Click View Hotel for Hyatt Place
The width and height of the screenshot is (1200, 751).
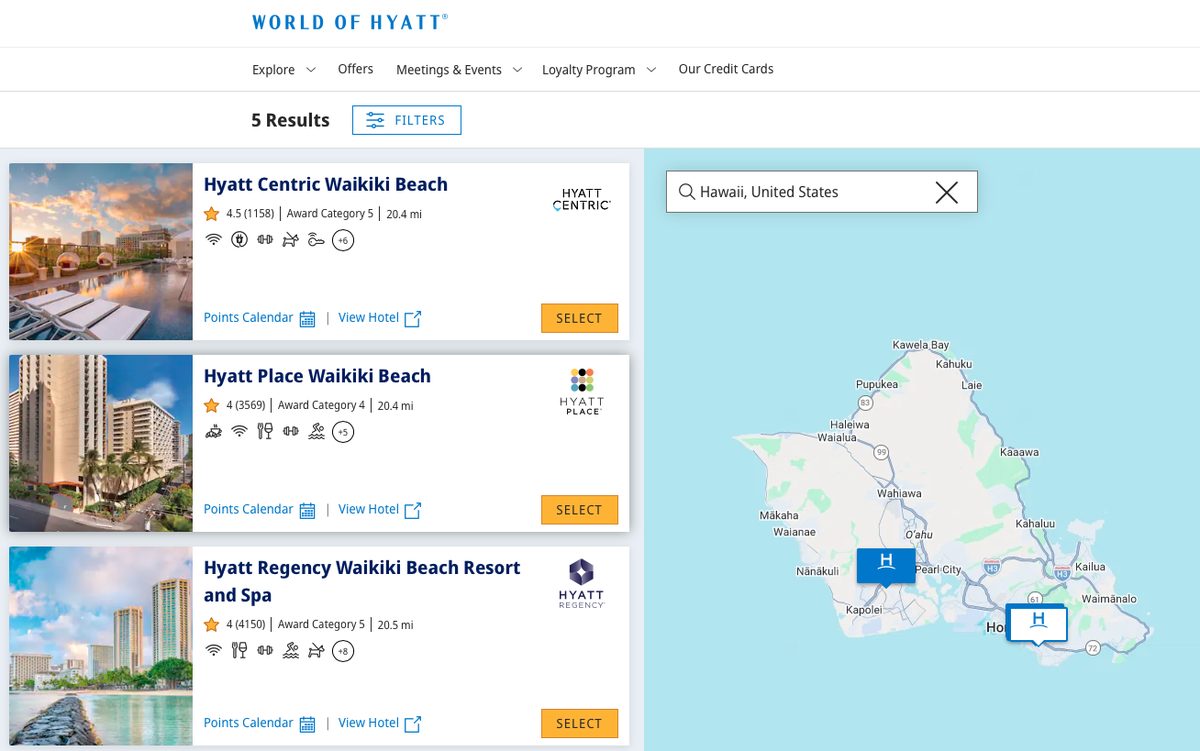[x=380, y=510]
